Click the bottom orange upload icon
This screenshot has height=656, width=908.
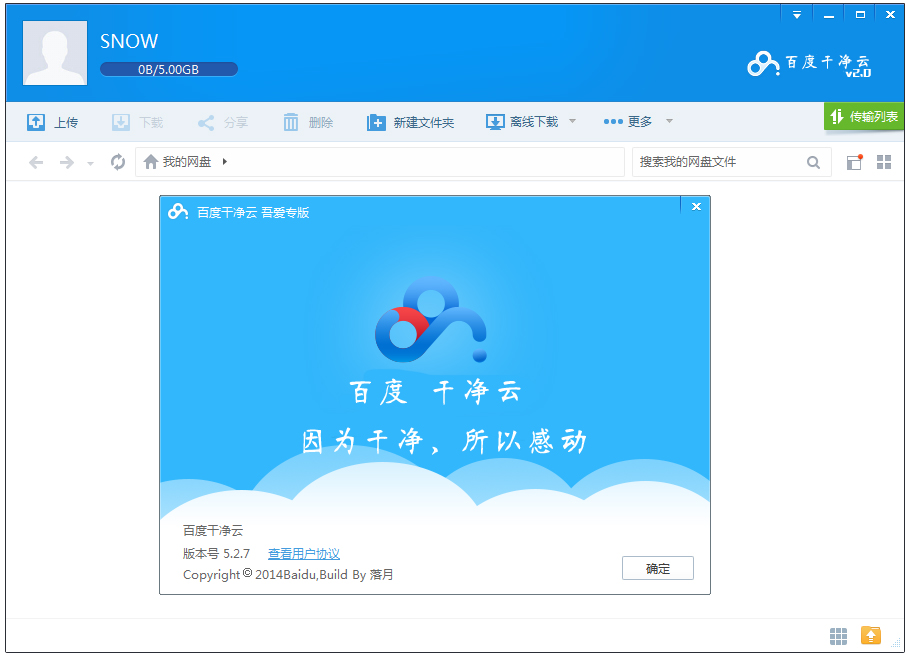pyautogui.click(x=870, y=635)
